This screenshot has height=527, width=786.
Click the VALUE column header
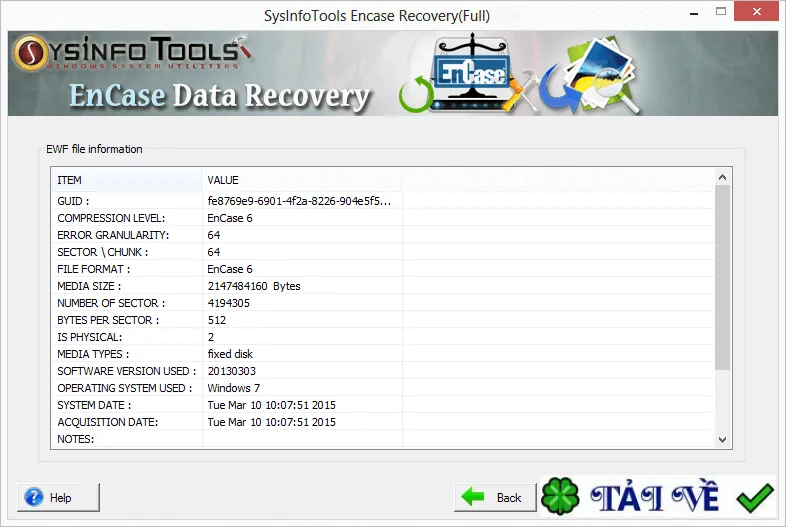coord(301,180)
